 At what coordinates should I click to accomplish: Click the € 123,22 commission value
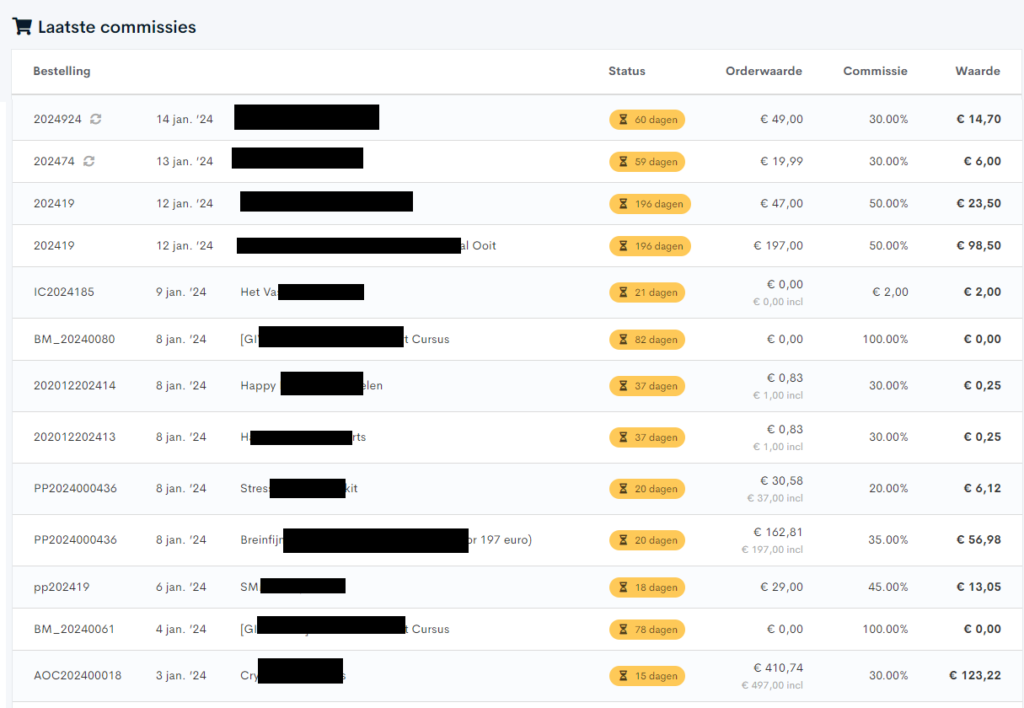pos(975,676)
